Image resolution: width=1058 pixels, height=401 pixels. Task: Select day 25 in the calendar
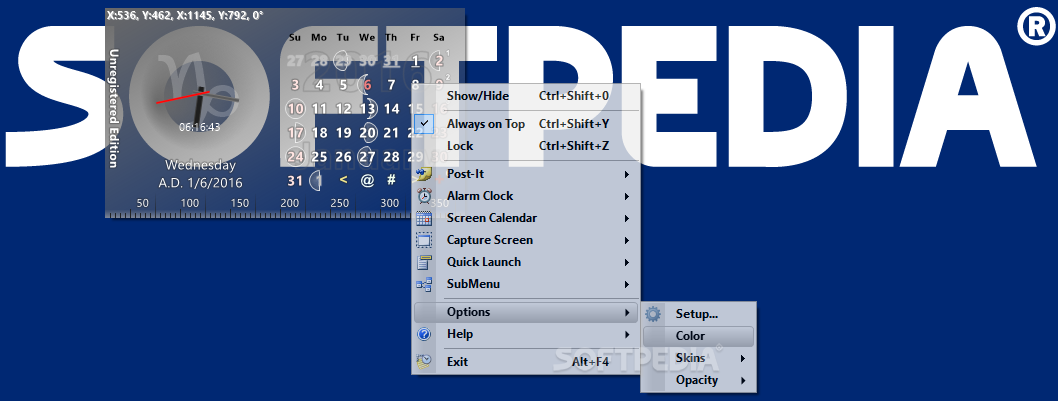(320, 157)
